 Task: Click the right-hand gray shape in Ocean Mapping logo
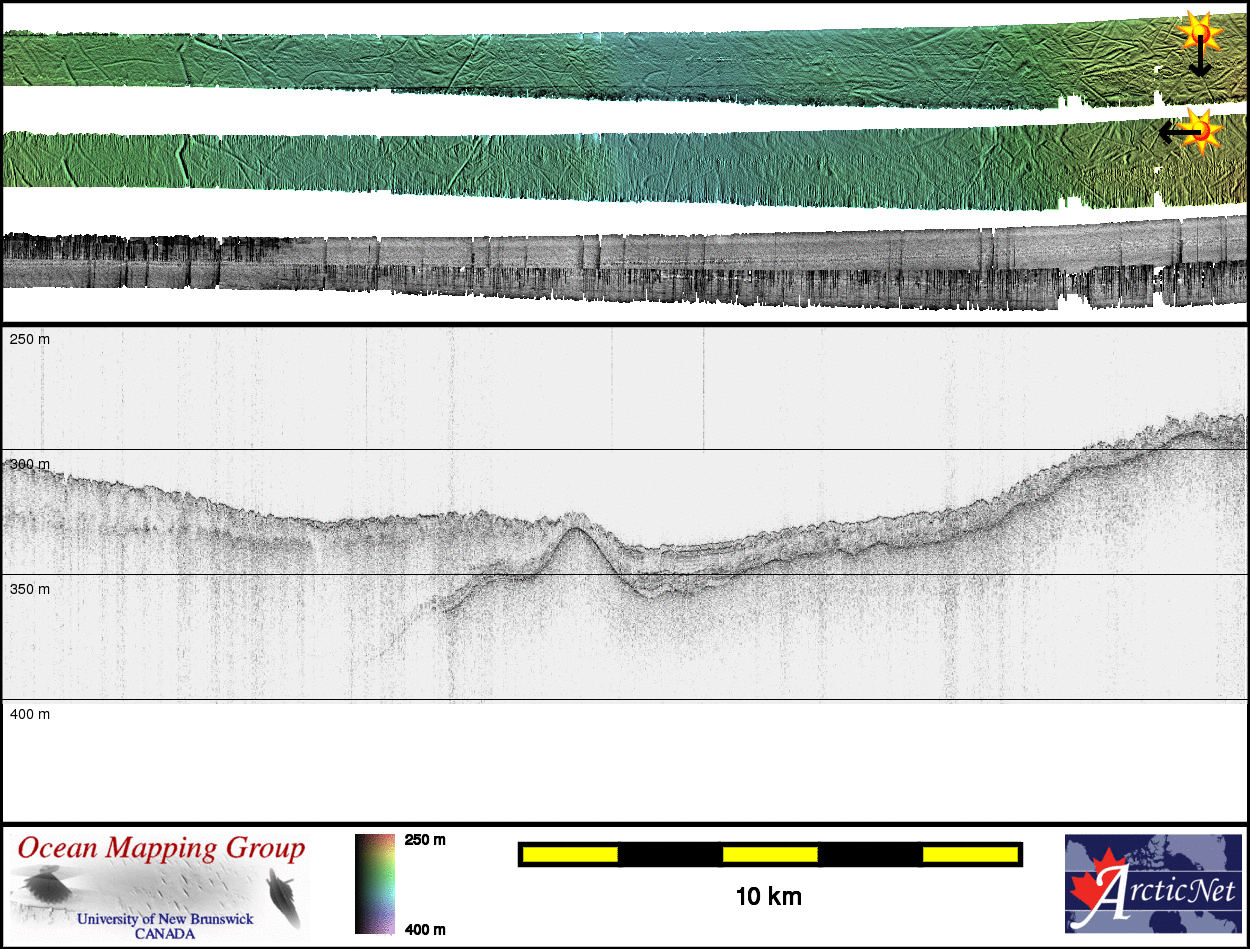(x=283, y=893)
